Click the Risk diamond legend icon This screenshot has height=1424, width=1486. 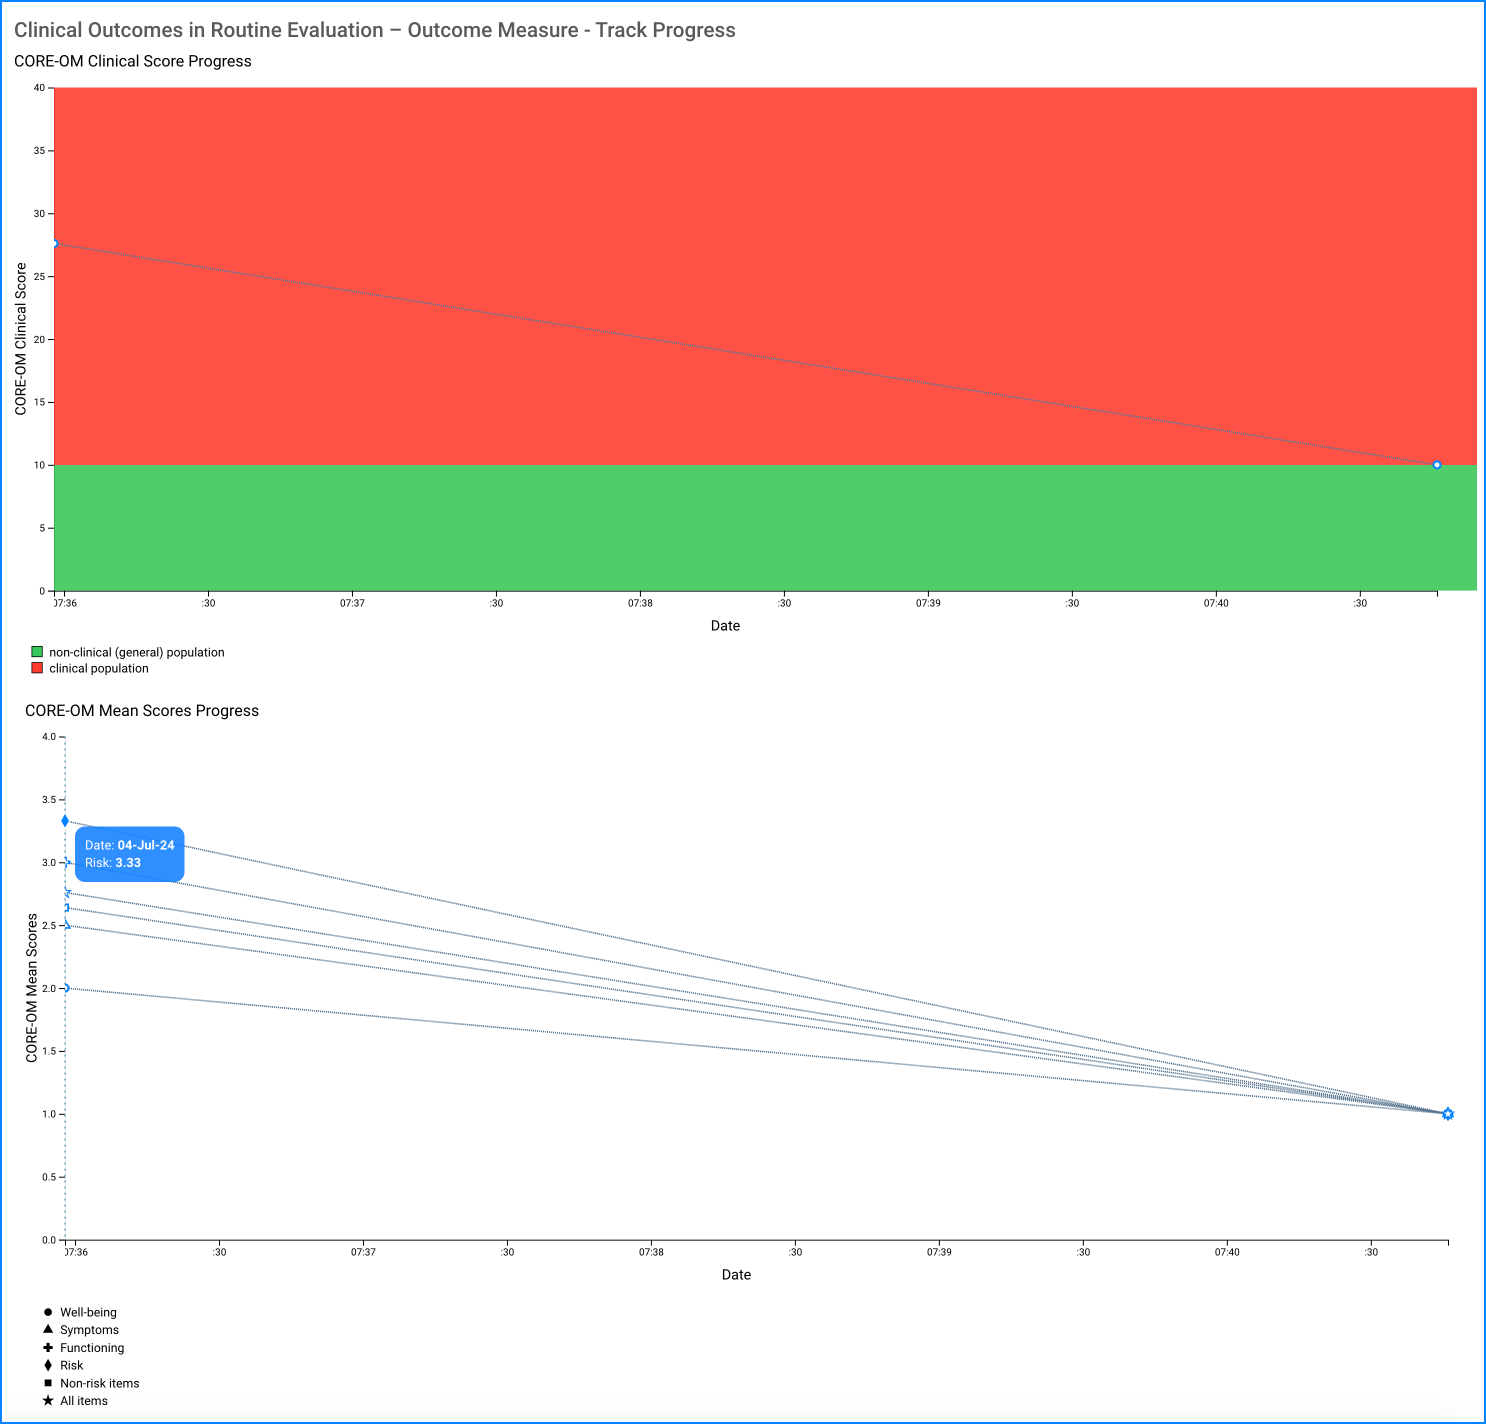point(48,1365)
